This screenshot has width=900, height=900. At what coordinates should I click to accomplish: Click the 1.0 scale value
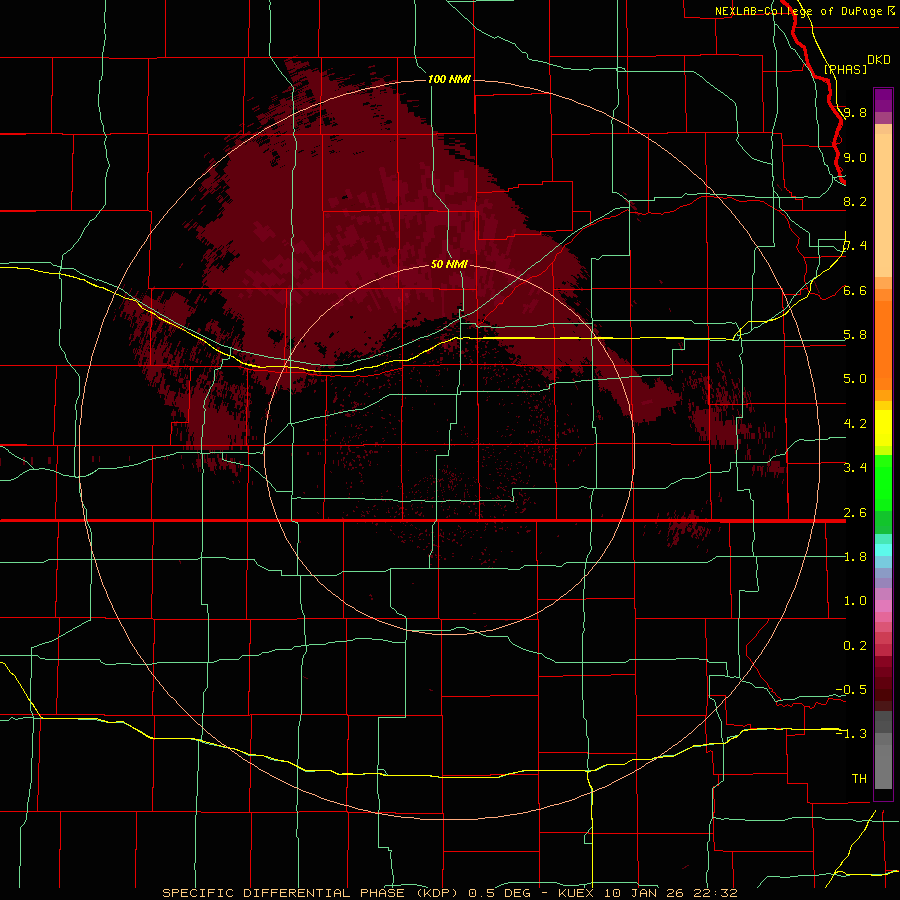point(855,601)
